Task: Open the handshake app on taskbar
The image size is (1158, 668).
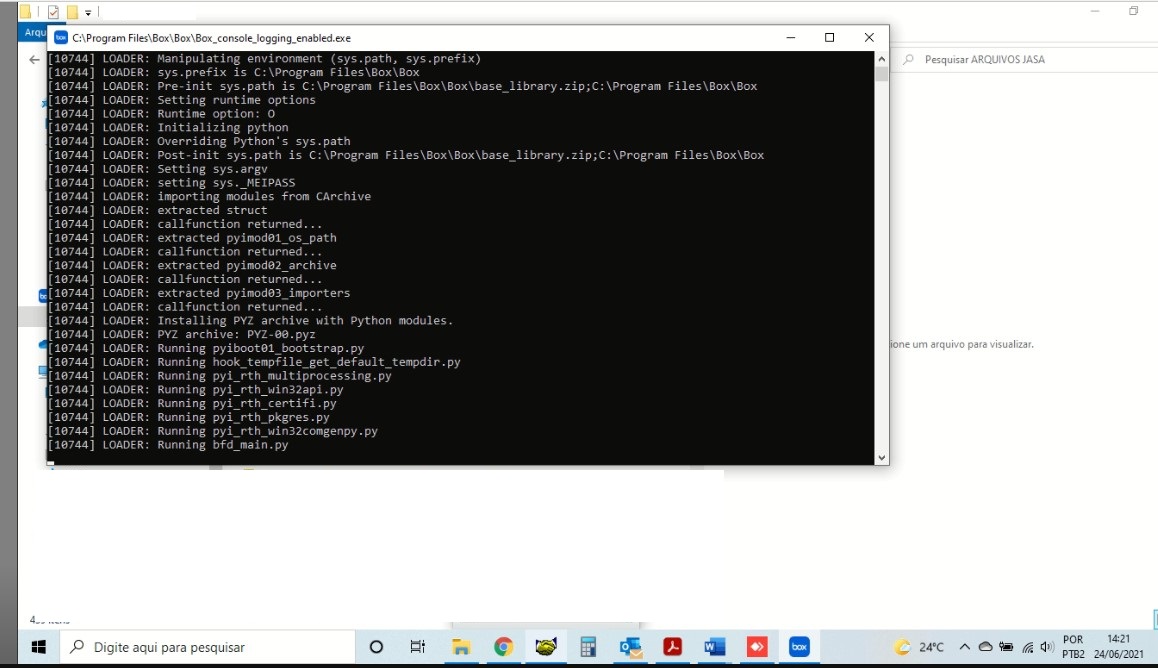Action: 546,647
